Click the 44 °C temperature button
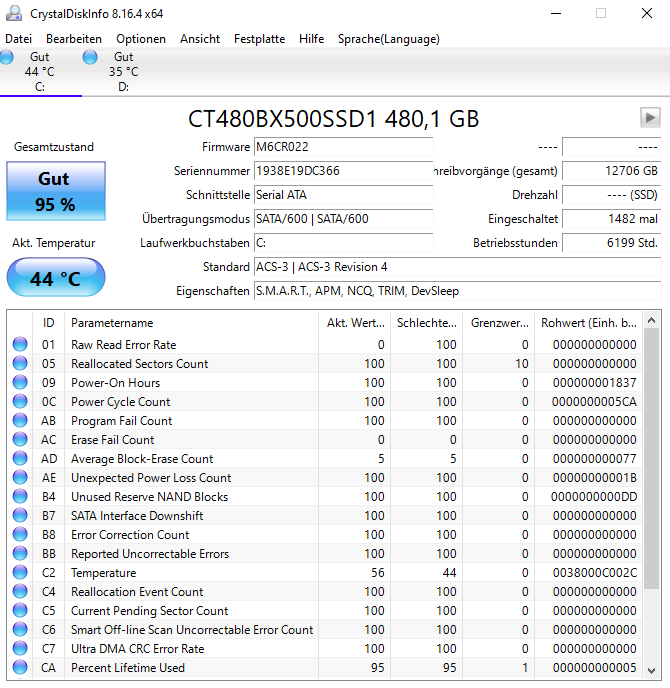The image size is (670, 688). 56,277
